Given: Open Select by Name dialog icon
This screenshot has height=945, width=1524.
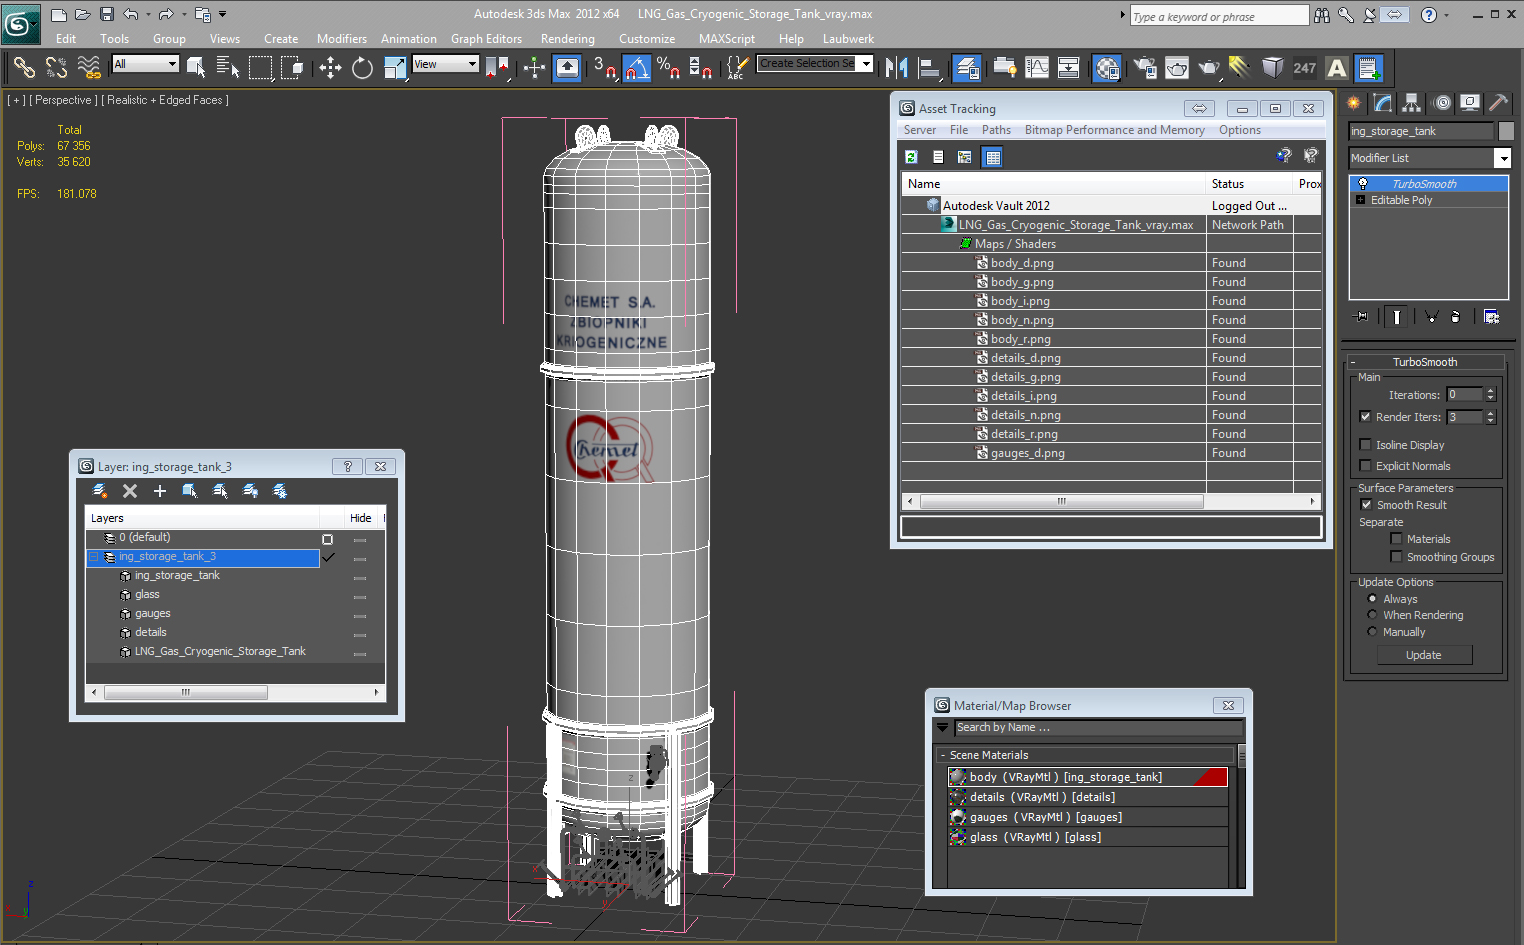Looking at the screenshot, I should (227, 67).
